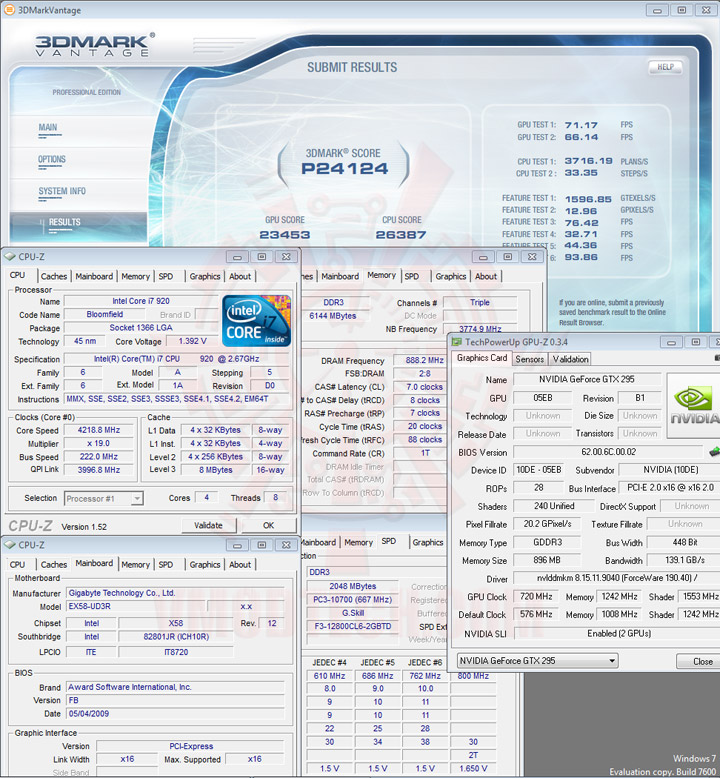
Task: Switch to Validation tab in GPU-Z
Action: (x=570, y=359)
